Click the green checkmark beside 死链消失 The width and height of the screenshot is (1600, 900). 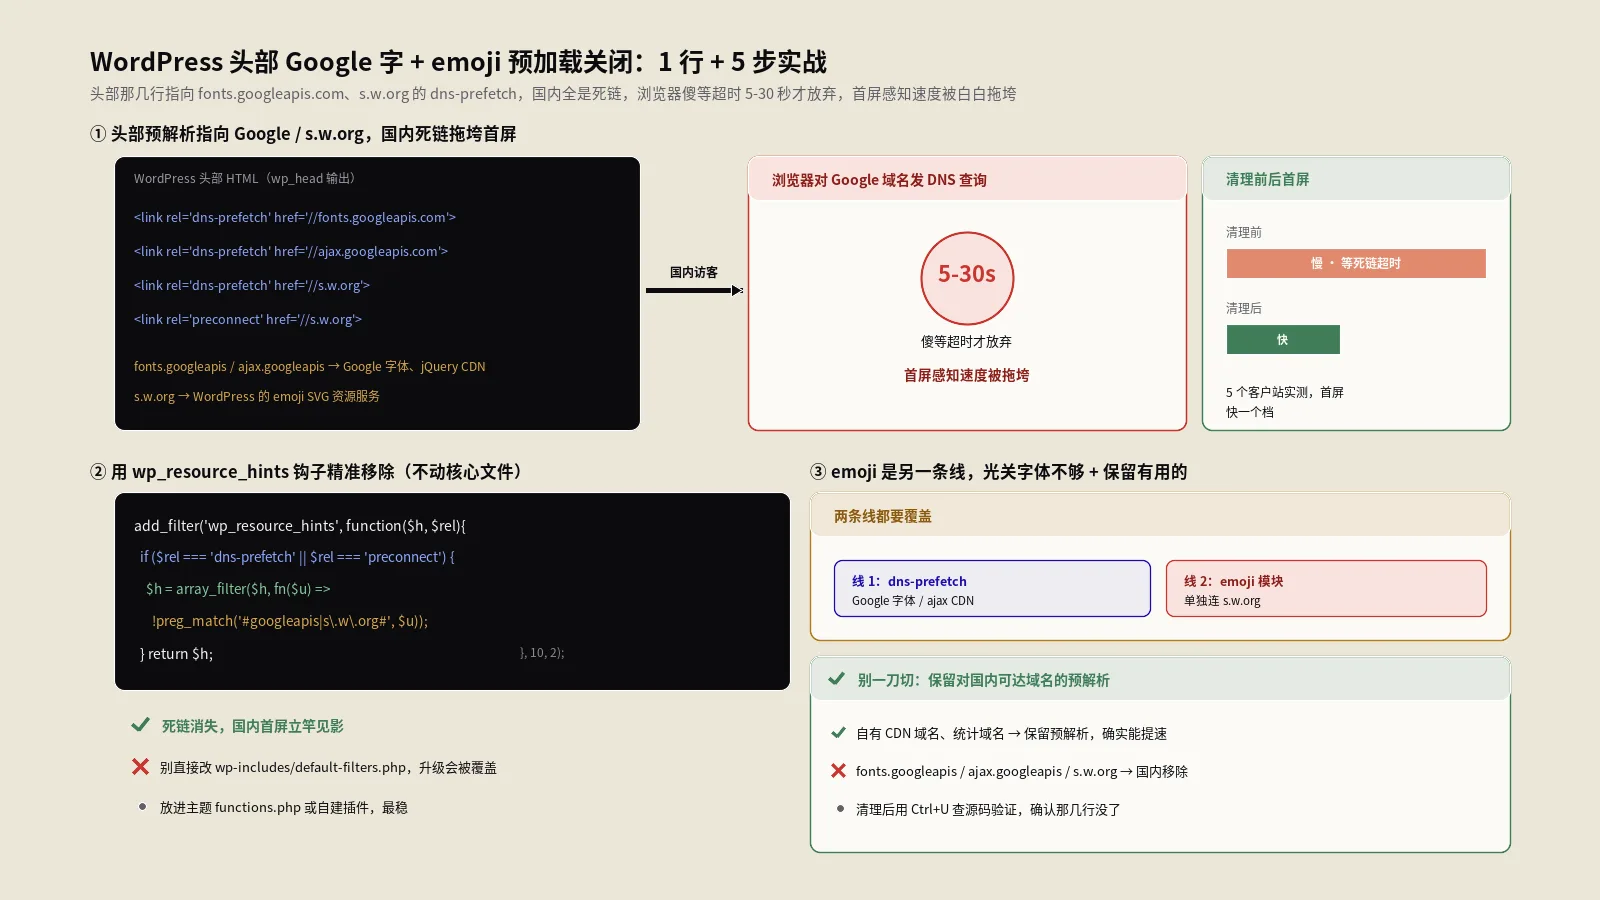click(140, 725)
